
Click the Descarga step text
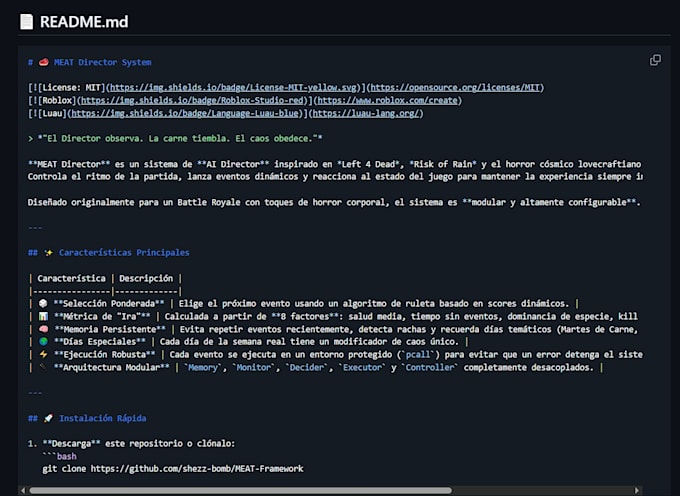coord(131,444)
